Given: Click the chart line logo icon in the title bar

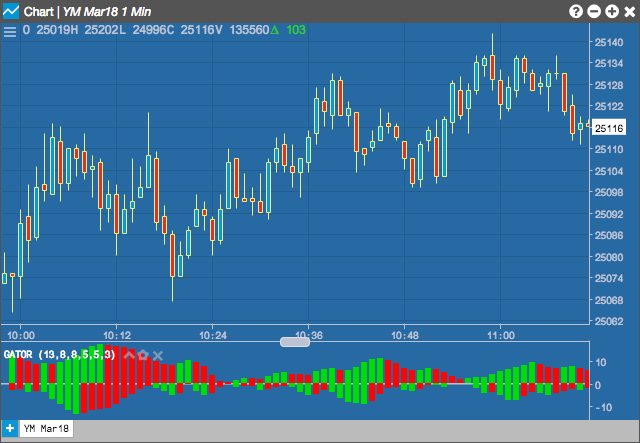Looking at the screenshot, I should 11,11.
